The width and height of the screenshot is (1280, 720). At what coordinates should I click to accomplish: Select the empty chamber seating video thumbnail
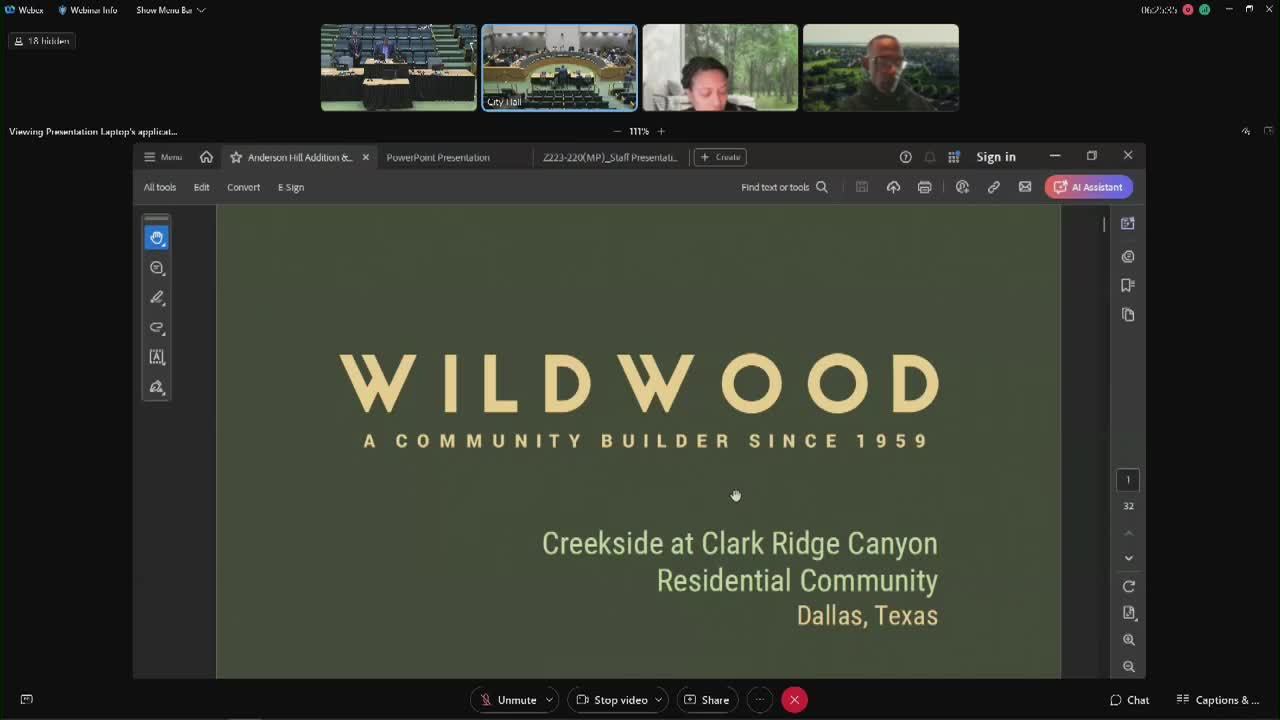399,67
